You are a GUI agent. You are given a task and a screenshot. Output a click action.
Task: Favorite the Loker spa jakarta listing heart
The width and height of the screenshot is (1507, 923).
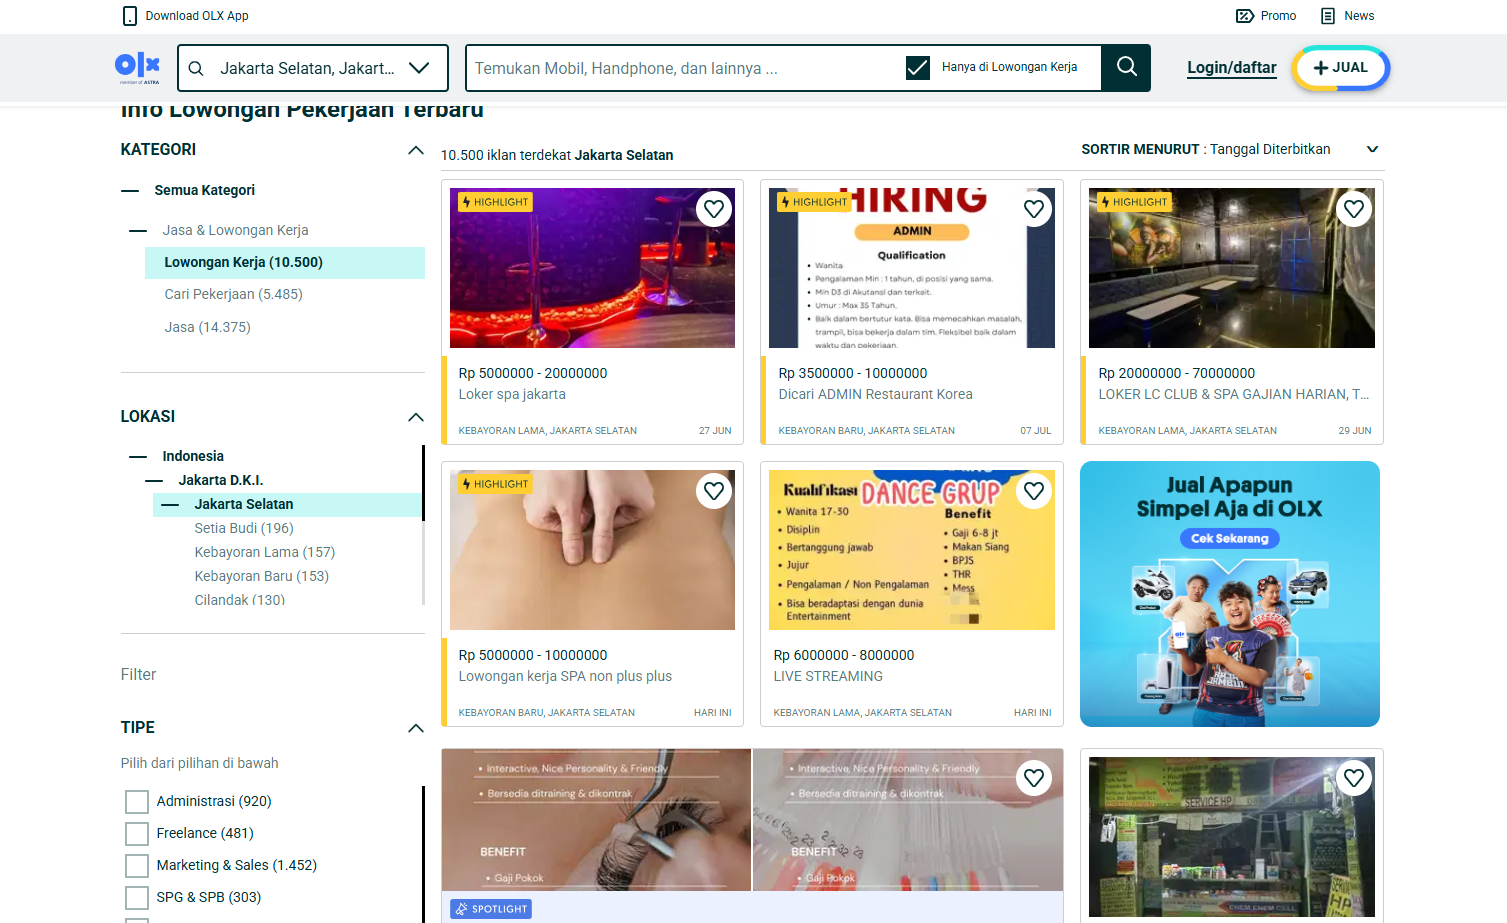[714, 209]
